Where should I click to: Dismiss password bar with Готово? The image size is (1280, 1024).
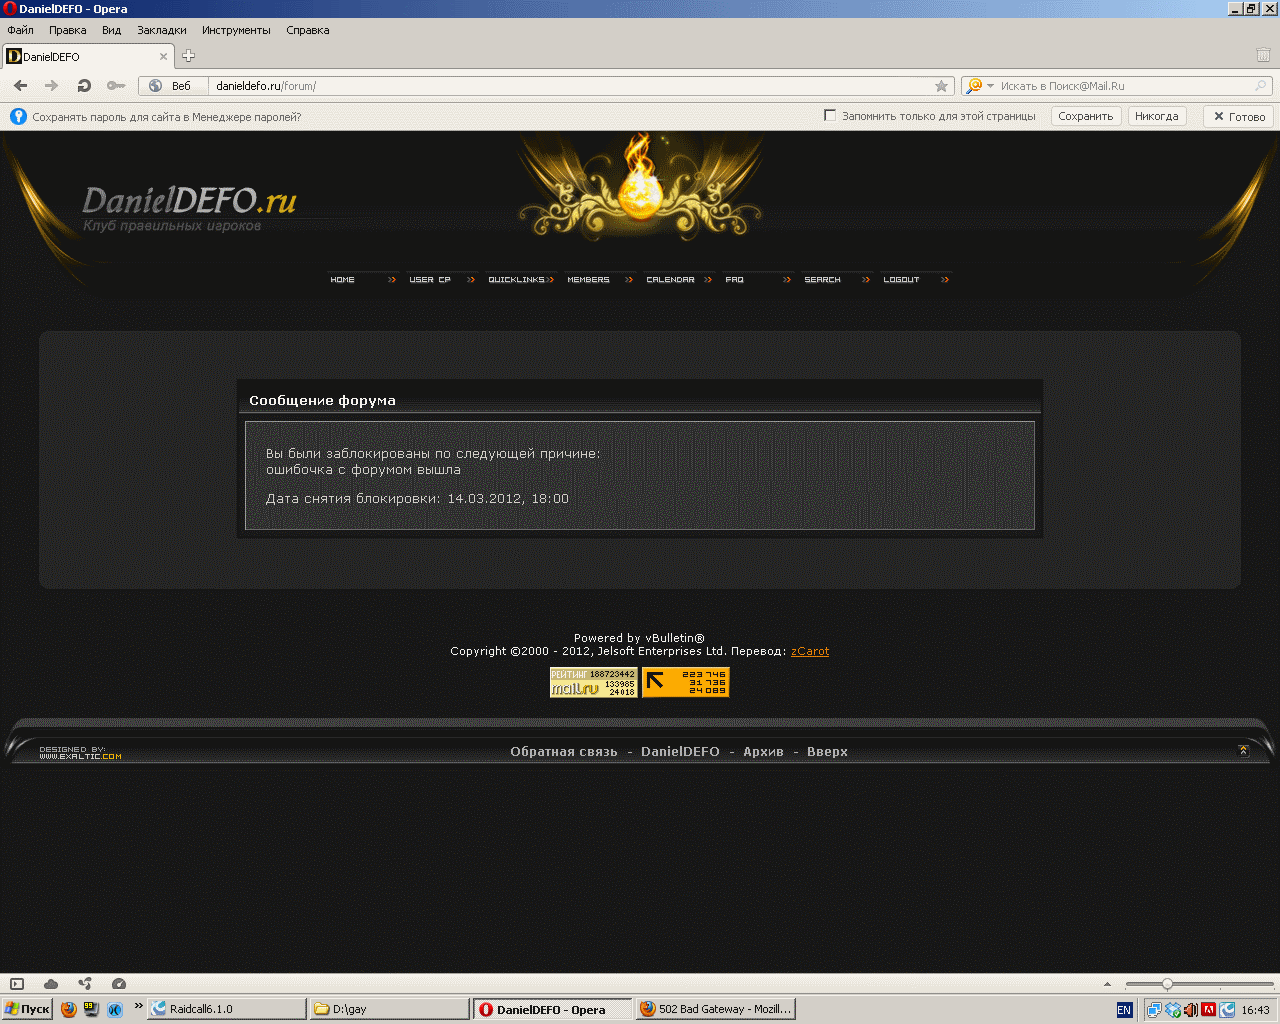[x=1239, y=116]
